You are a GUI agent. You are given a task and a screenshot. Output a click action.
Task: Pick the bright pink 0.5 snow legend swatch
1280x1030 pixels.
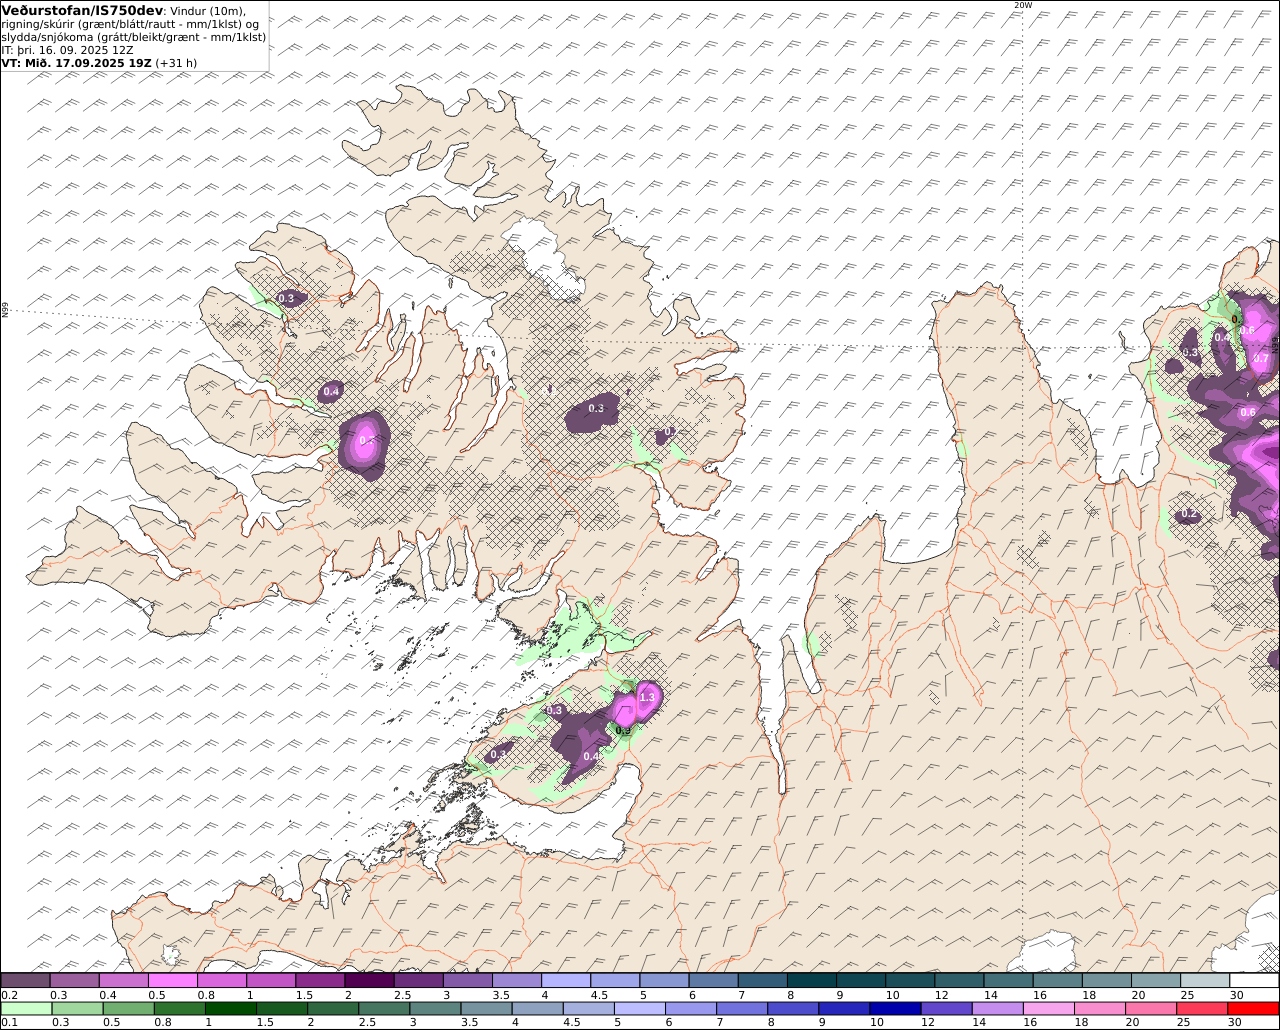pyautogui.click(x=172, y=980)
